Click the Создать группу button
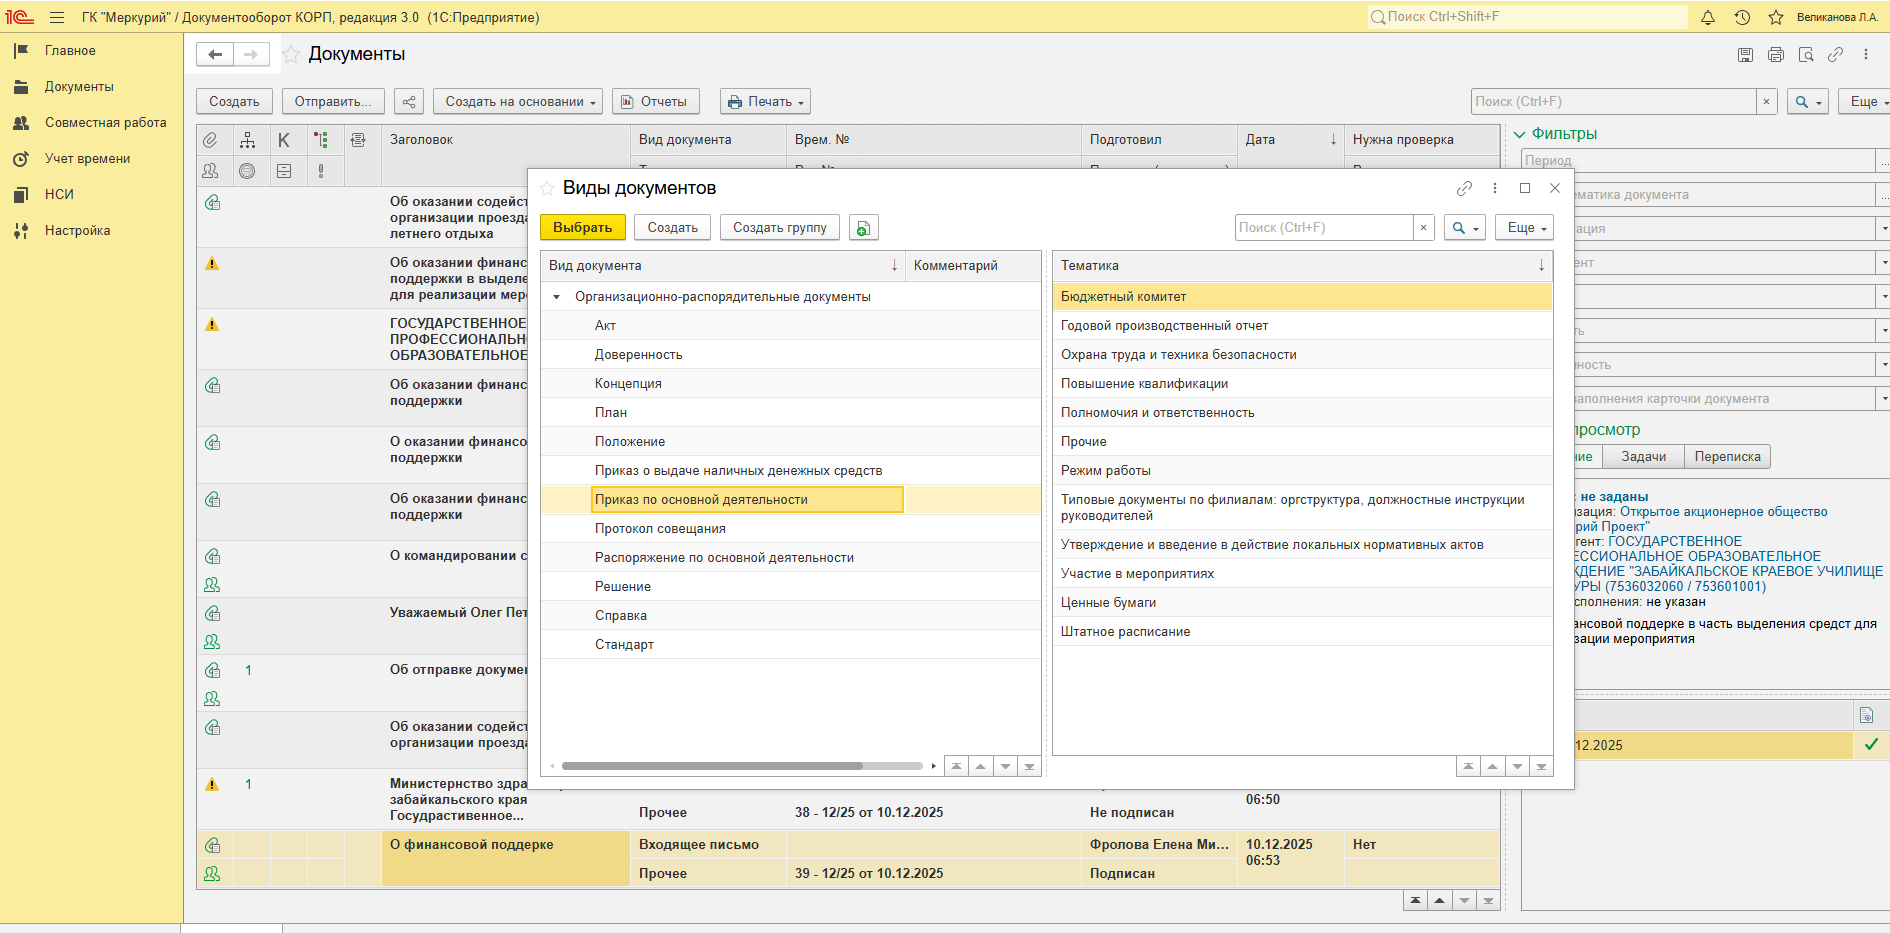Image resolution: width=1890 pixels, height=933 pixels. 779,228
